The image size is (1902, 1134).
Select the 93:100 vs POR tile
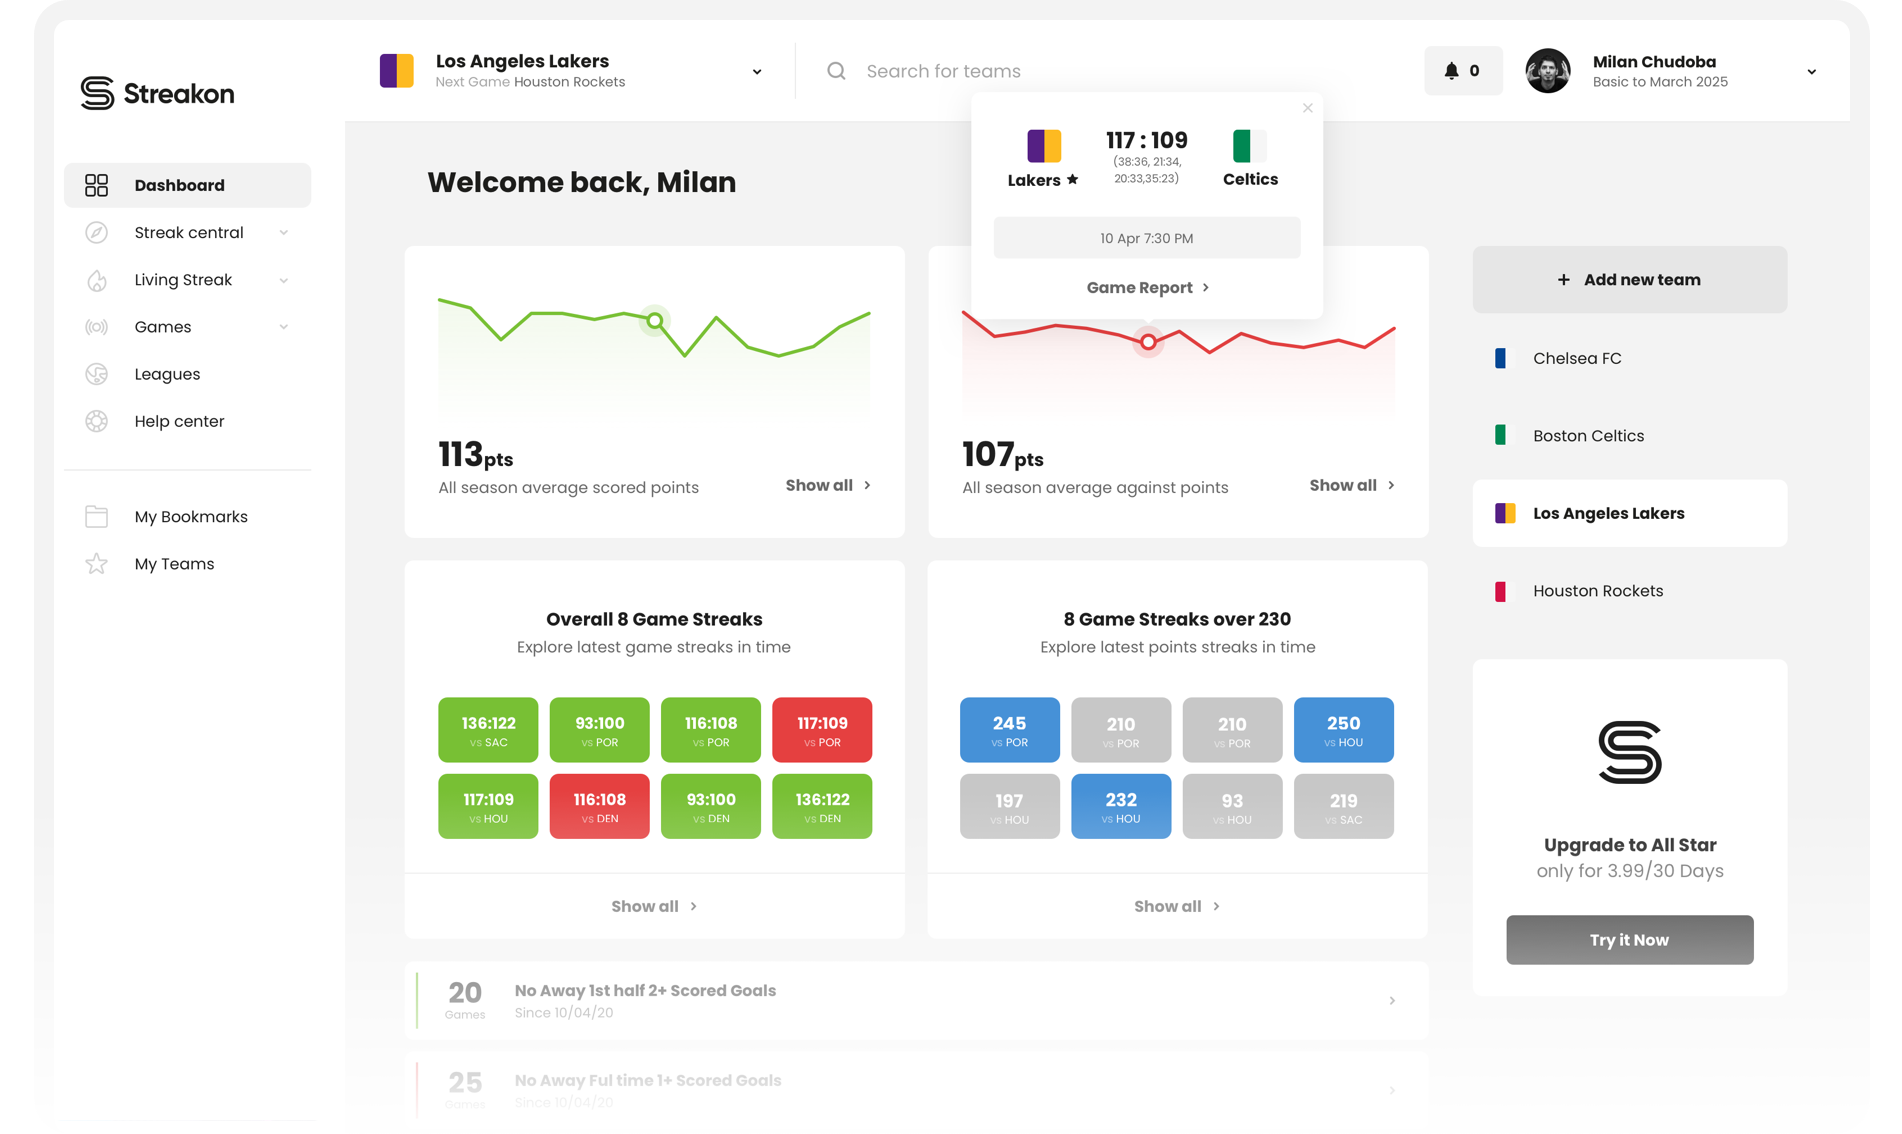599,730
